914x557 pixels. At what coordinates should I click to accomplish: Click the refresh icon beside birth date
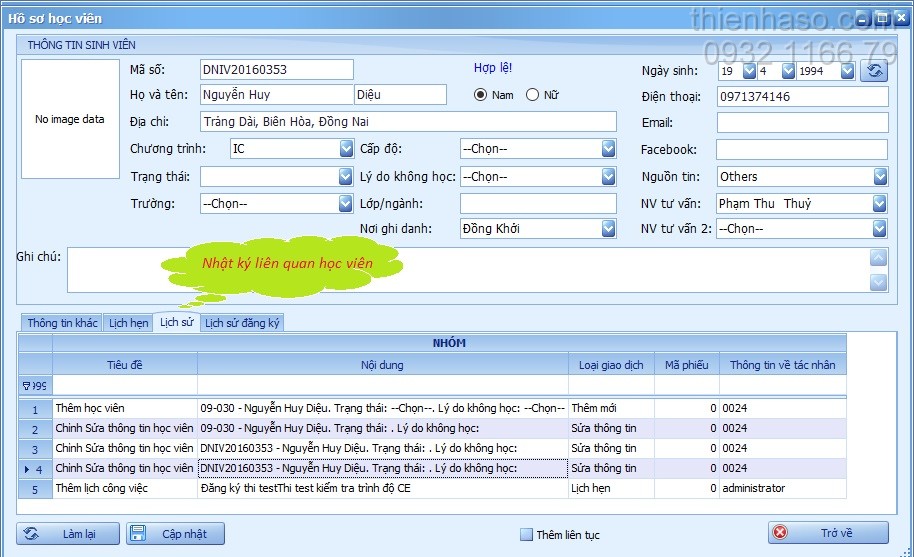[x=875, y=71]
